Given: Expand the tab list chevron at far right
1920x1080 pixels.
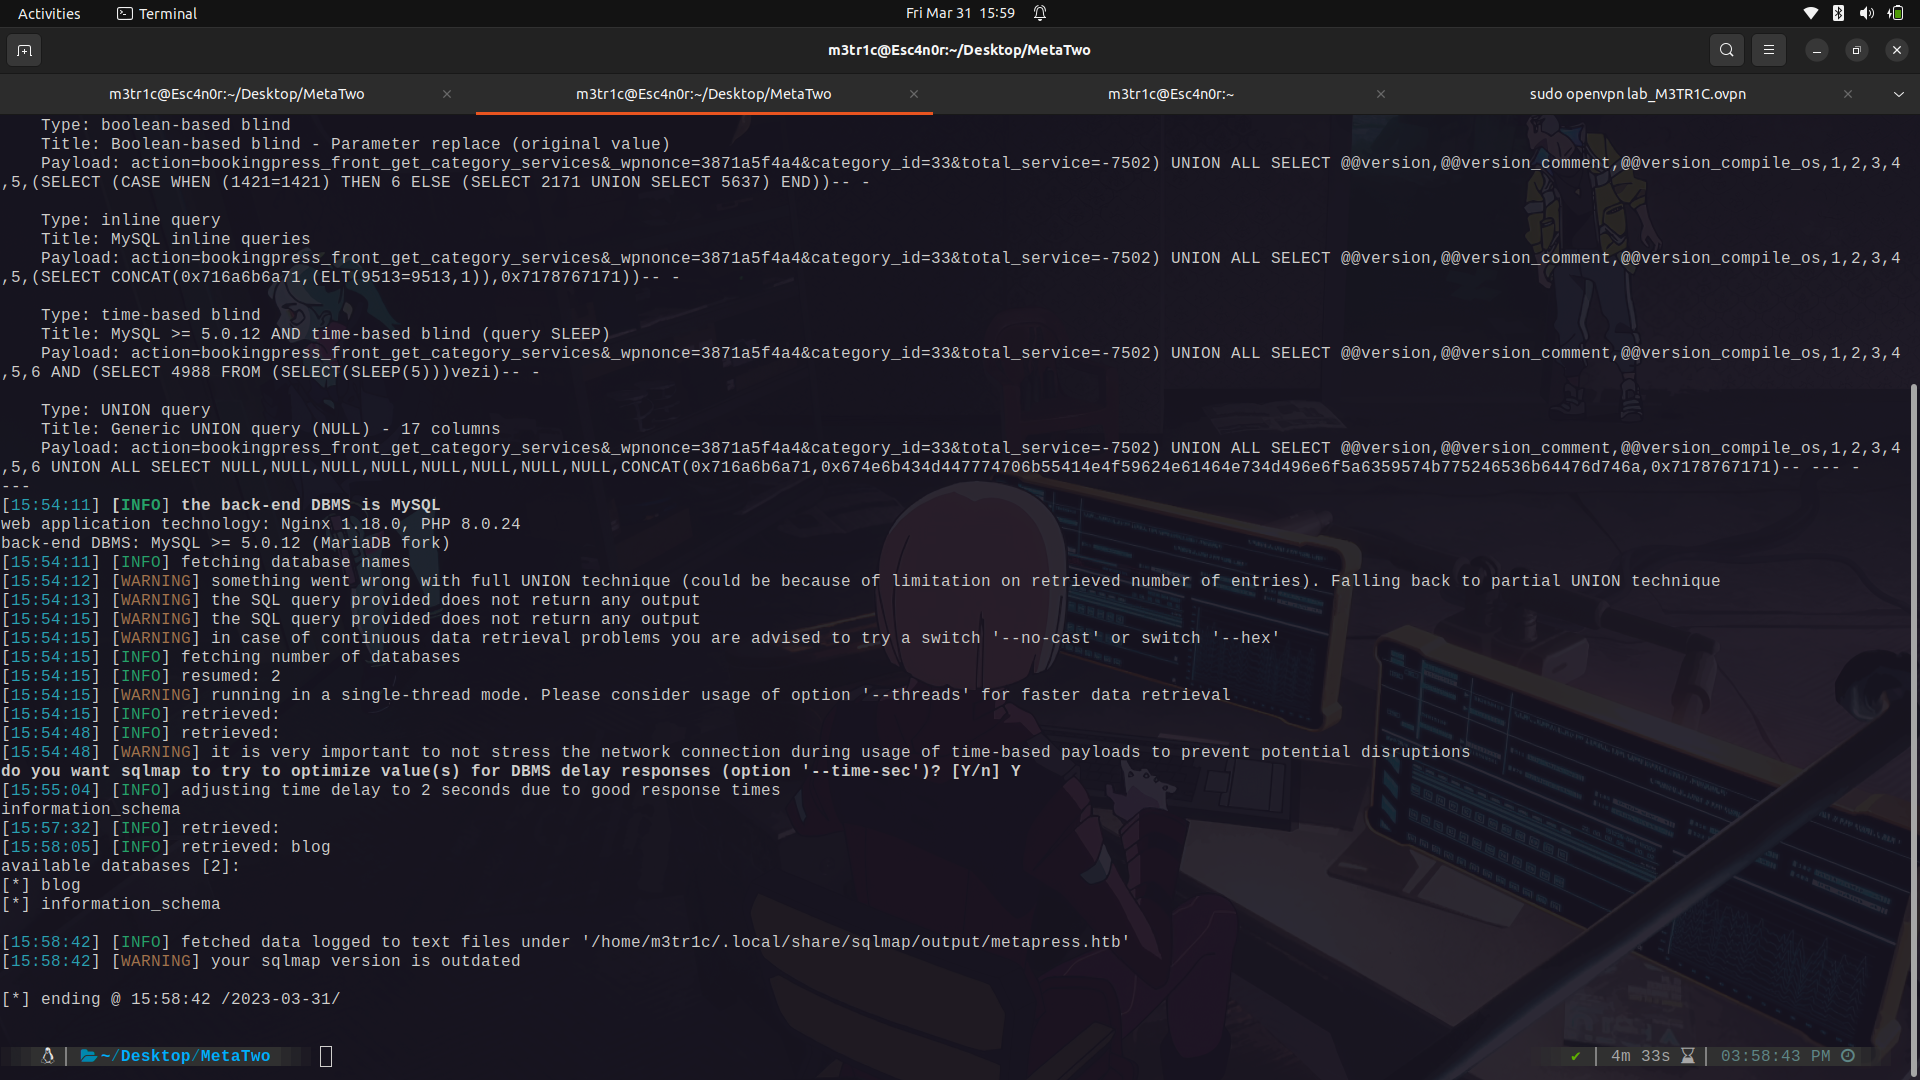Looking at the screenshot, I should 1897,93.
